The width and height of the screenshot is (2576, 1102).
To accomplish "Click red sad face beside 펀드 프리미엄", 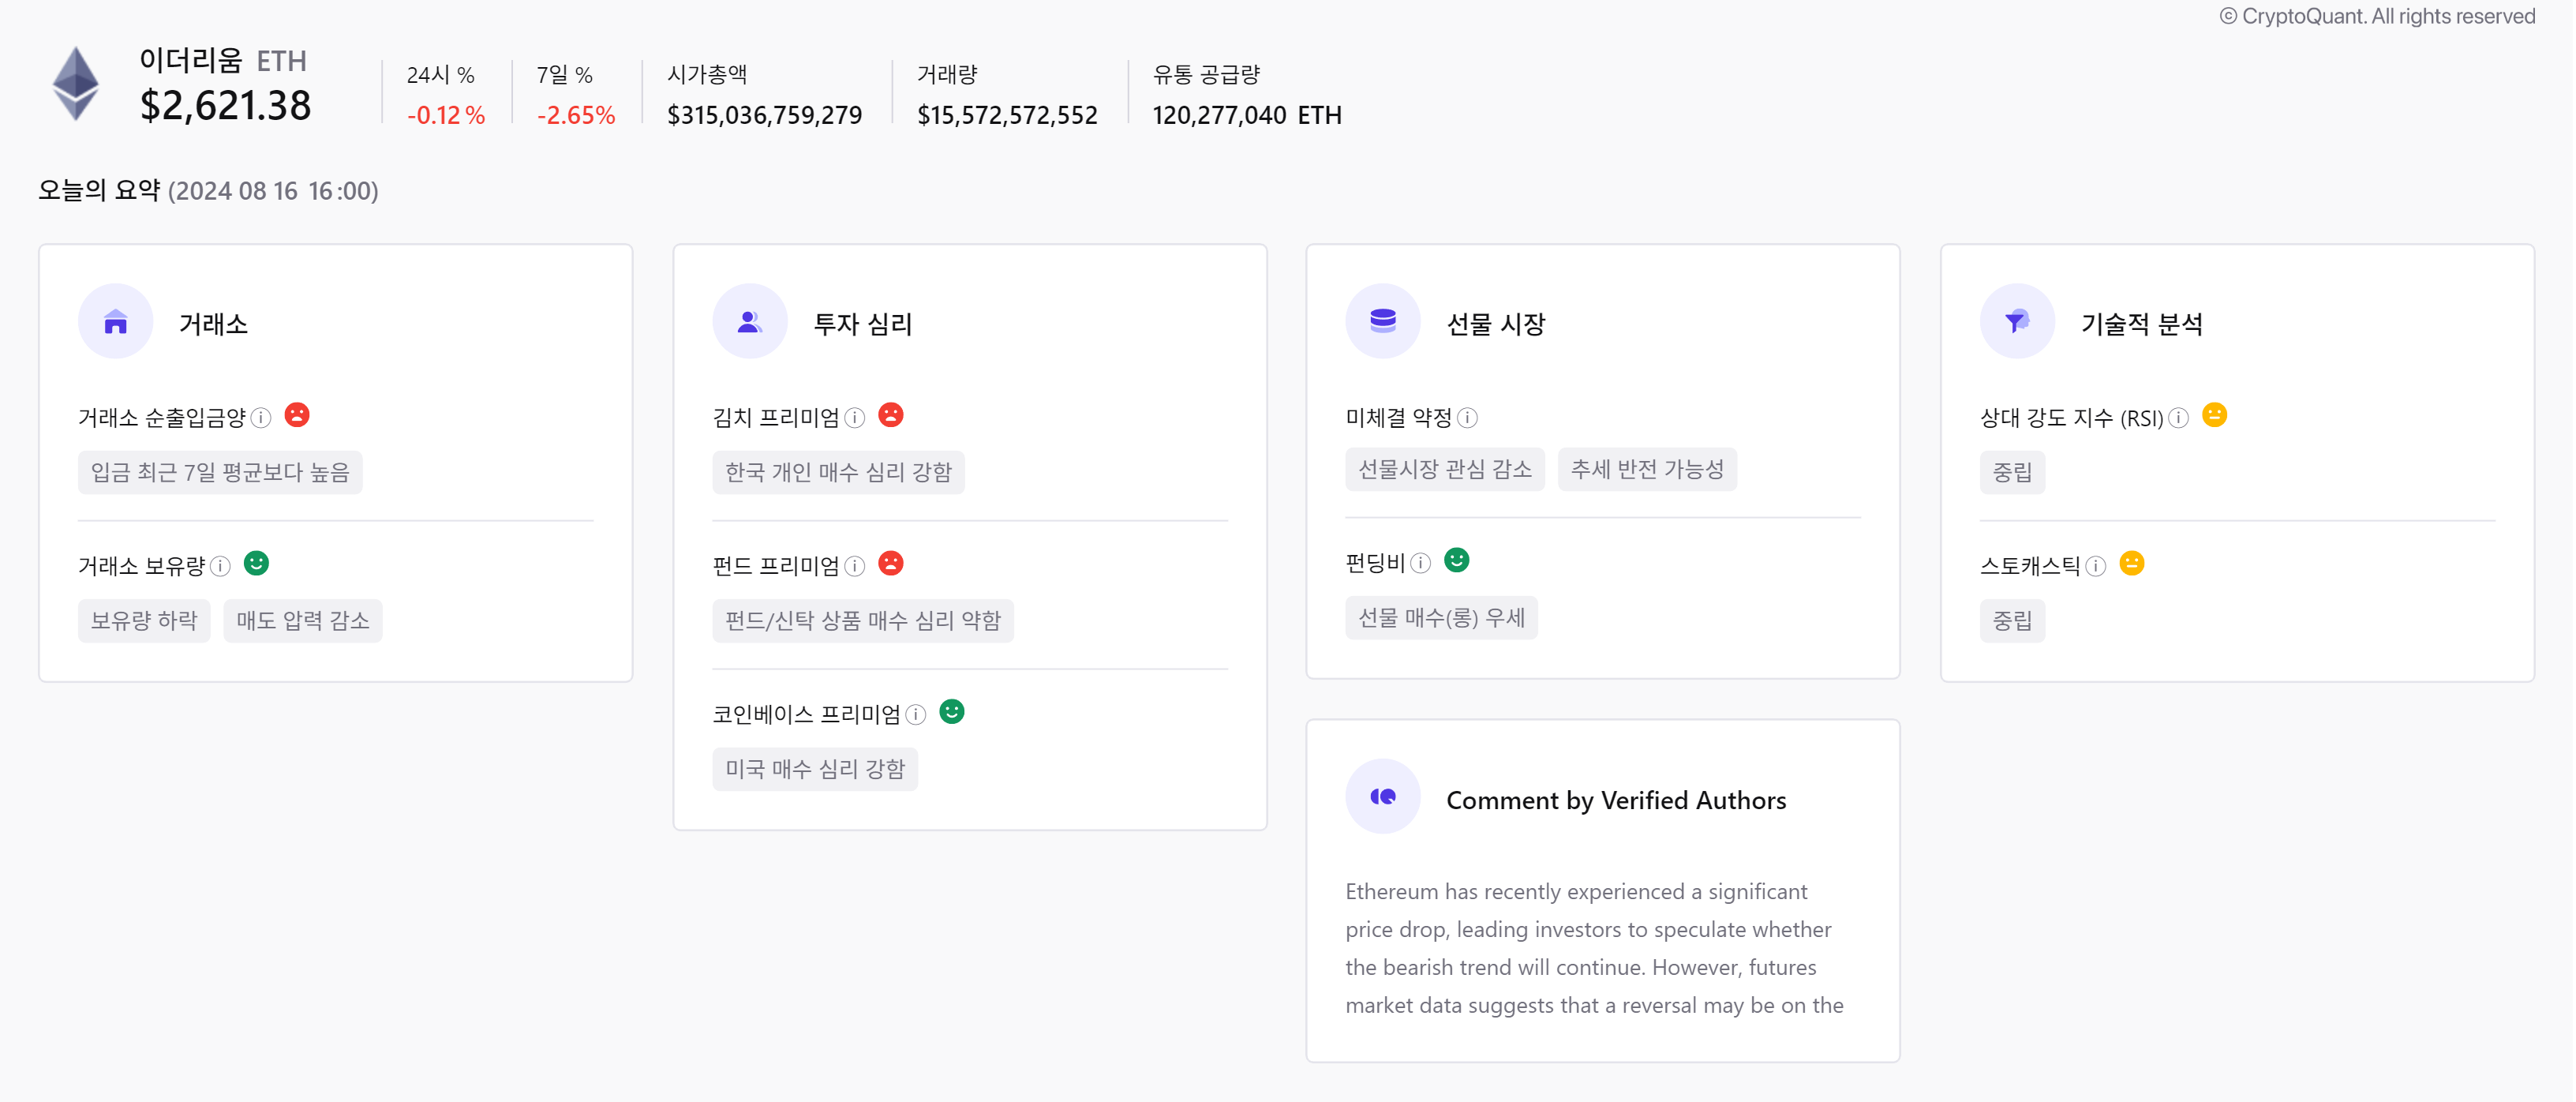I will (x=891, y=563).
